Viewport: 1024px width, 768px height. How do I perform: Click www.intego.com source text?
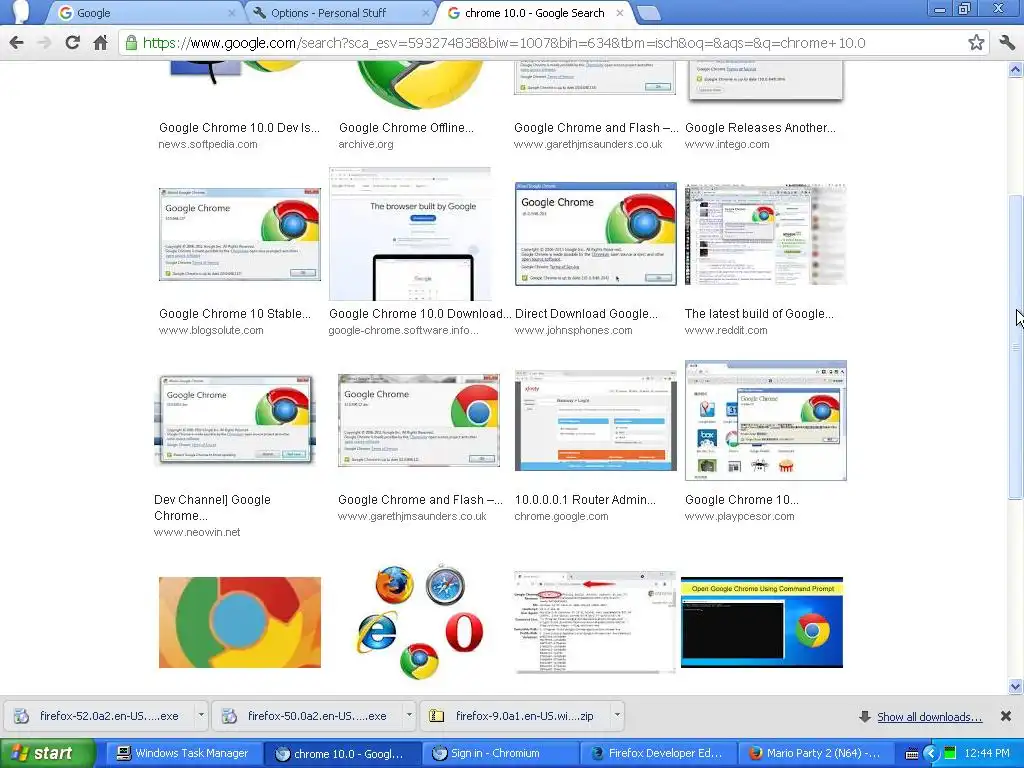727,144
